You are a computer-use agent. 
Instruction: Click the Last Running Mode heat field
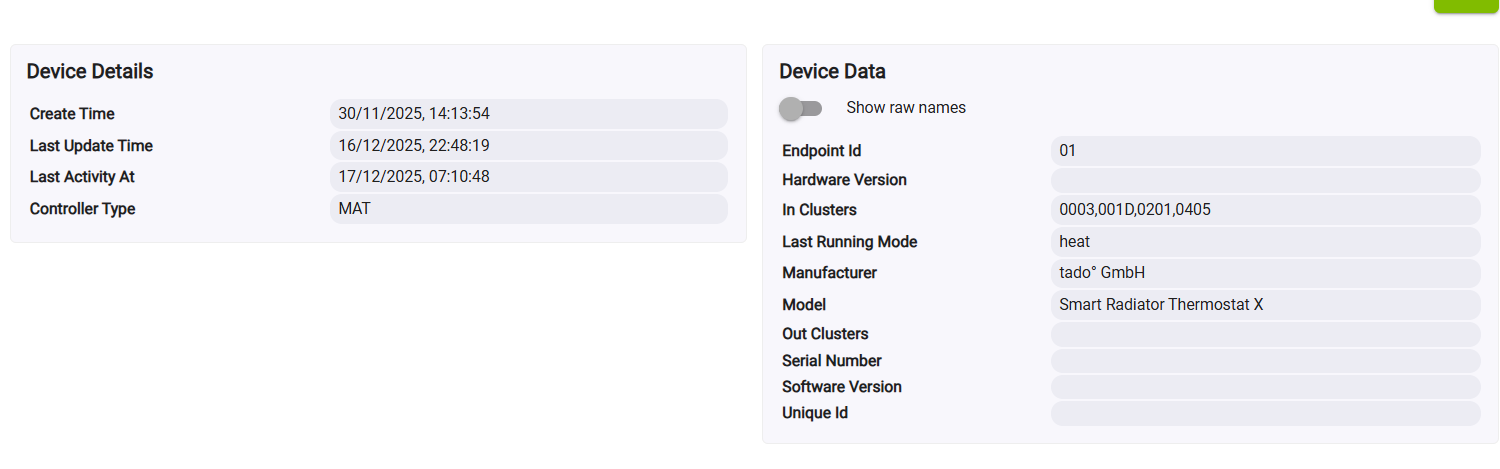[x=1264, y=242]
